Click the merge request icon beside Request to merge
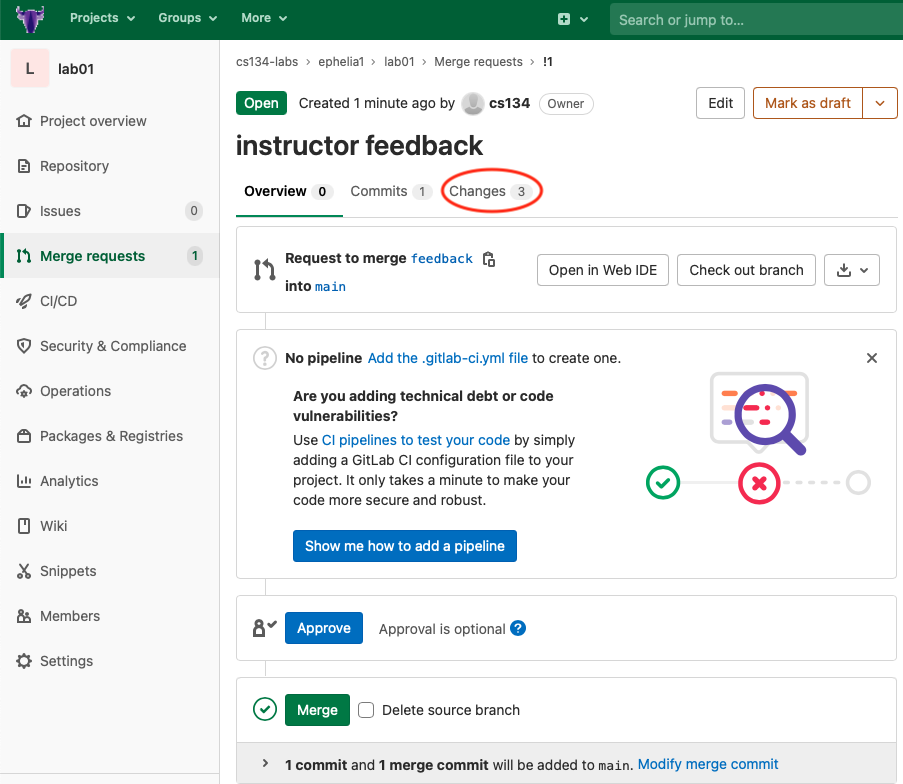The width and height of the screenshot is (903, 784). (264, 270)
